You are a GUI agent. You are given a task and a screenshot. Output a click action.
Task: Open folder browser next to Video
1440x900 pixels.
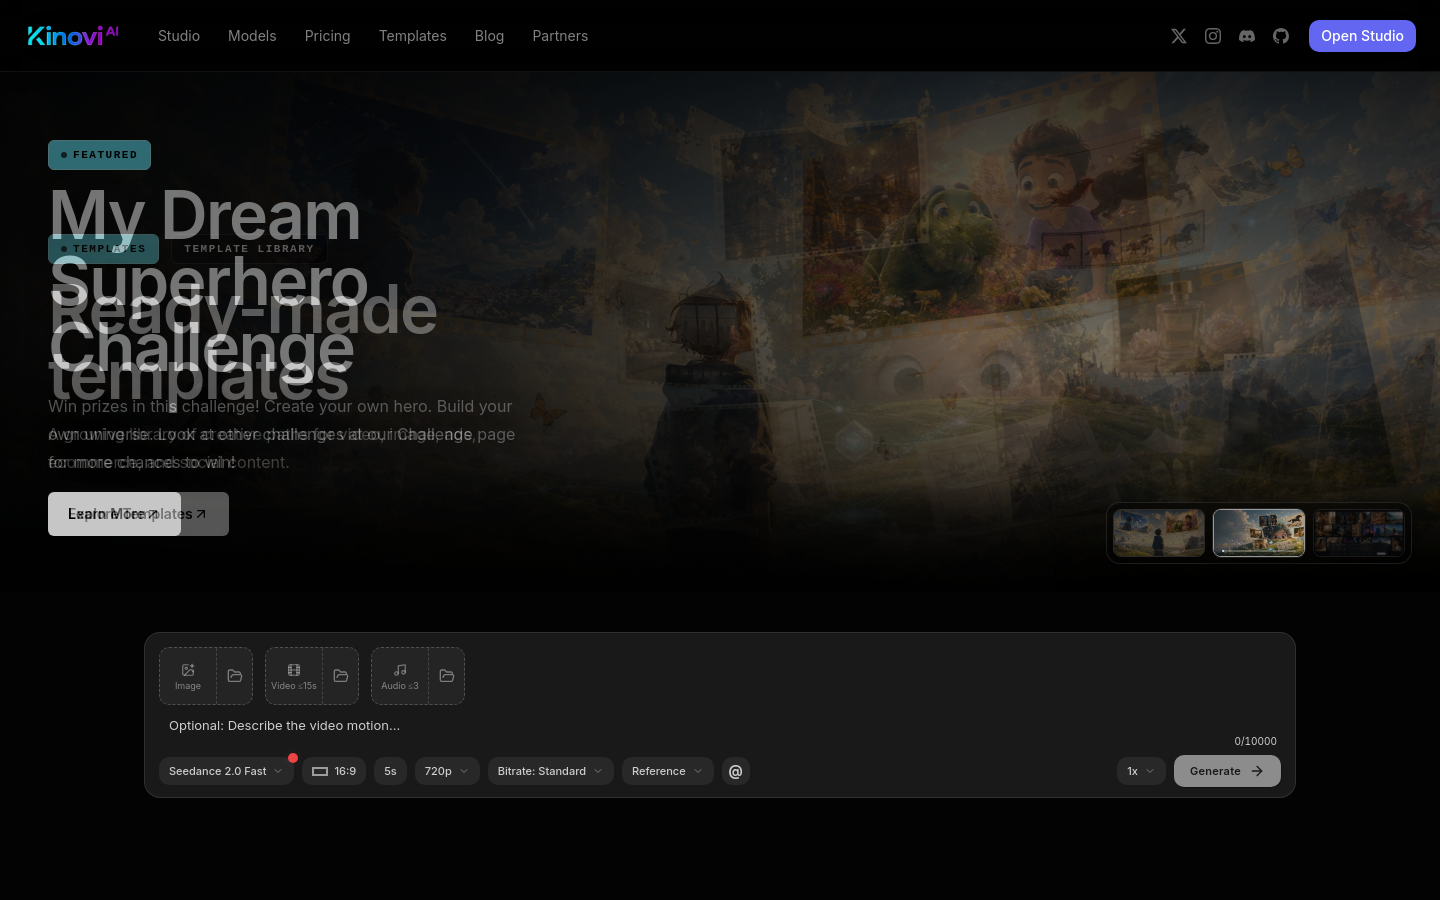click(341, 676)
